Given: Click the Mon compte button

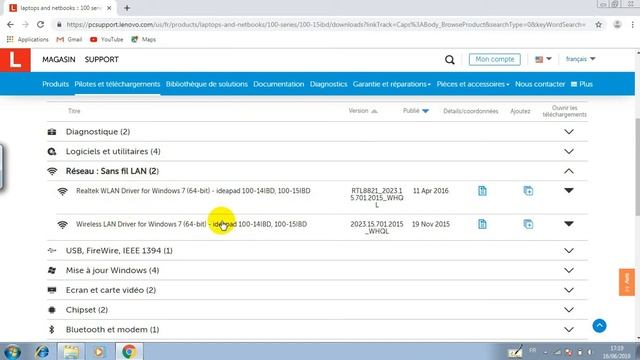Looking at the screenshot, I should point(495,59).
